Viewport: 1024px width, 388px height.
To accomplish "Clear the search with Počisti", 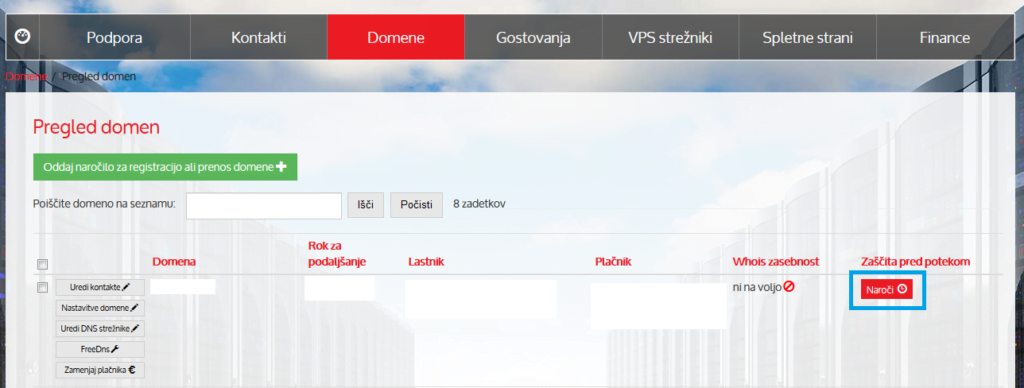I will 417,204.
